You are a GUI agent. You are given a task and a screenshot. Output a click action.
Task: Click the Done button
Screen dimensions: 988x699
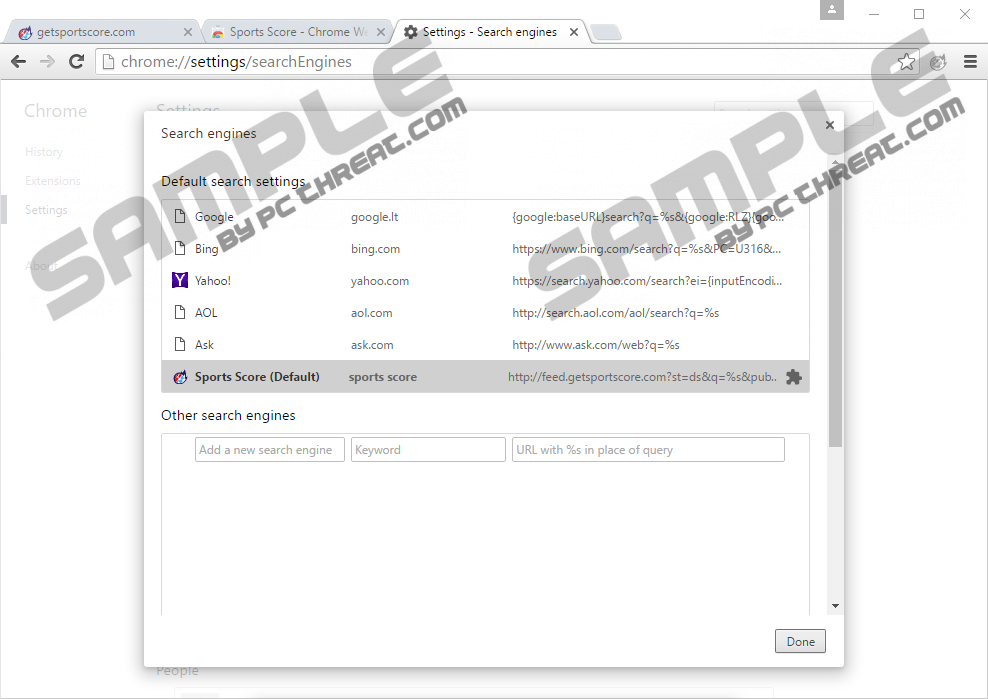coord(800,642)
